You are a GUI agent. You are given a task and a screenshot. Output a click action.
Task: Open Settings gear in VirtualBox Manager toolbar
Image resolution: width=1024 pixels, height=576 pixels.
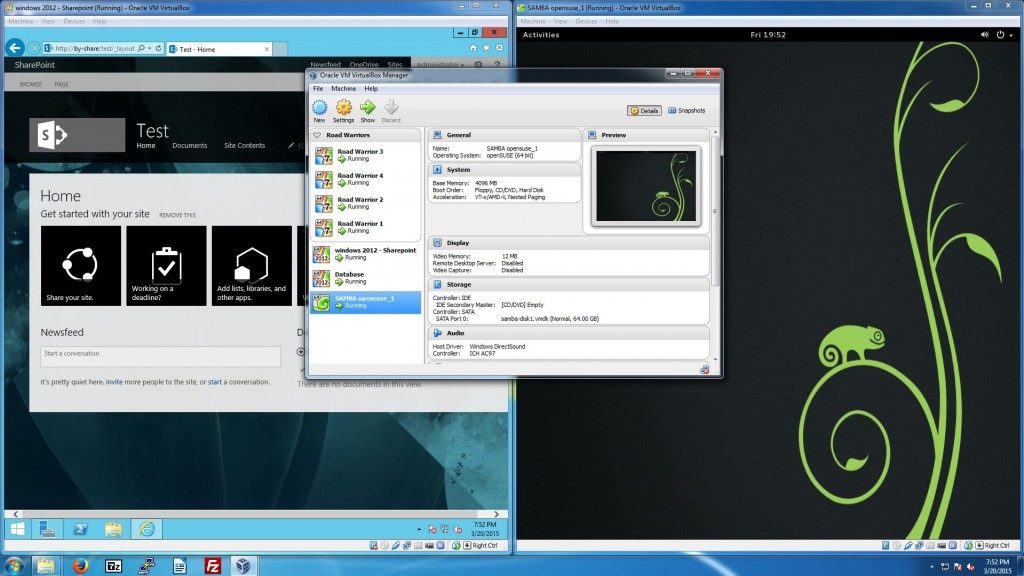point(344,111)
